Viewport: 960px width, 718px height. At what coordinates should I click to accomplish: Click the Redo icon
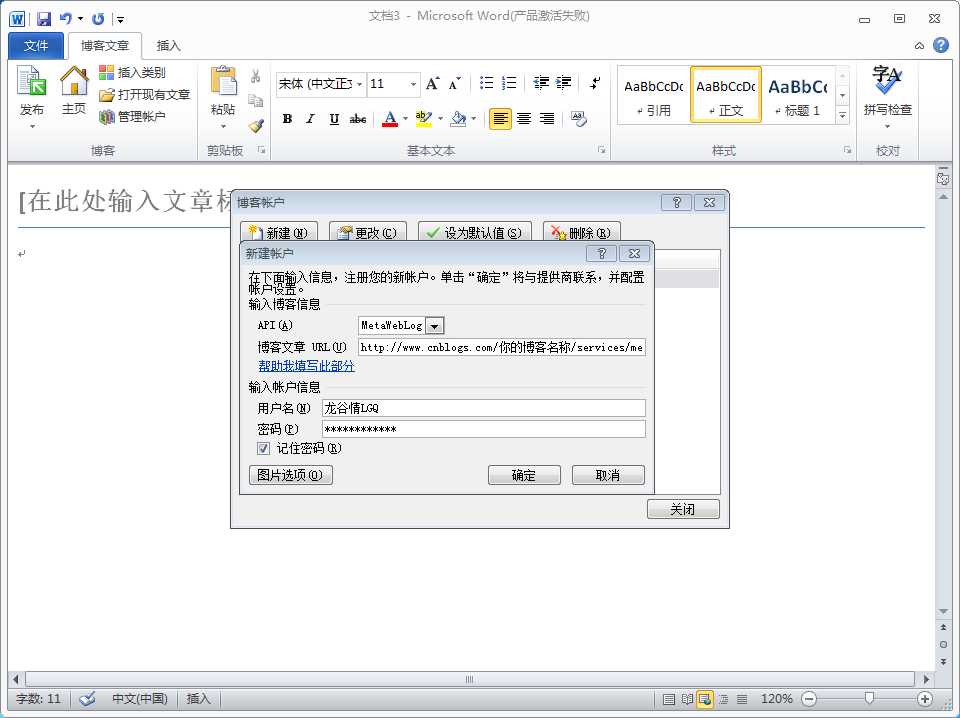coord(98,19)
